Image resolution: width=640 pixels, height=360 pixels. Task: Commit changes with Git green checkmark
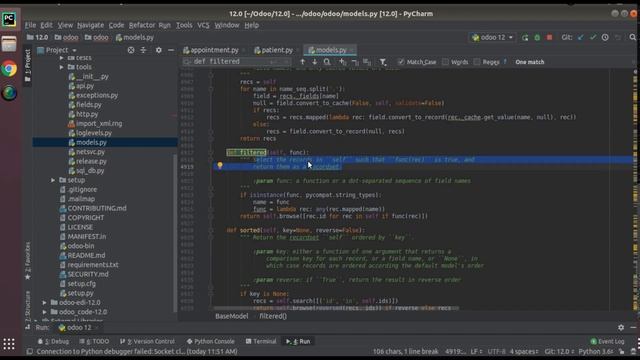593,38
